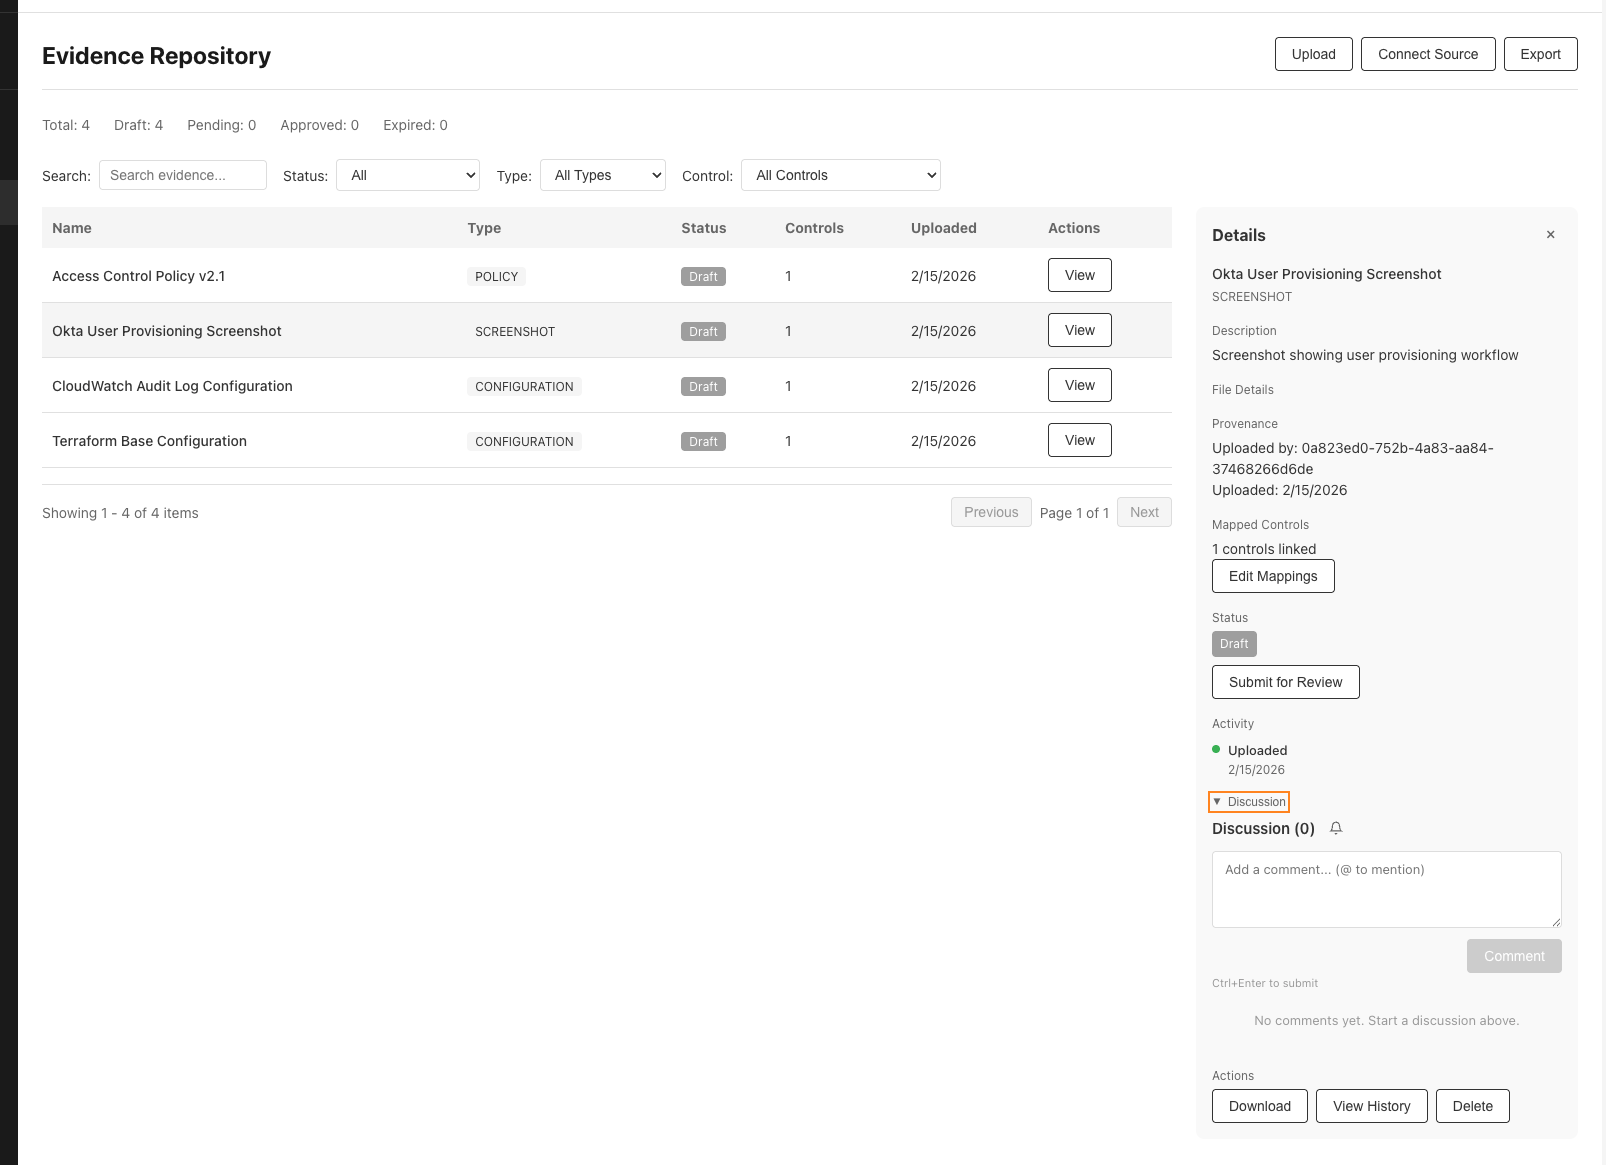Open View History for this evidence

(1371, 1106)
